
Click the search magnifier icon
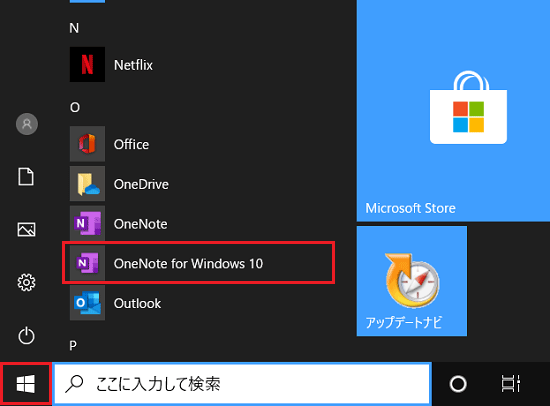tap(74, 384)
